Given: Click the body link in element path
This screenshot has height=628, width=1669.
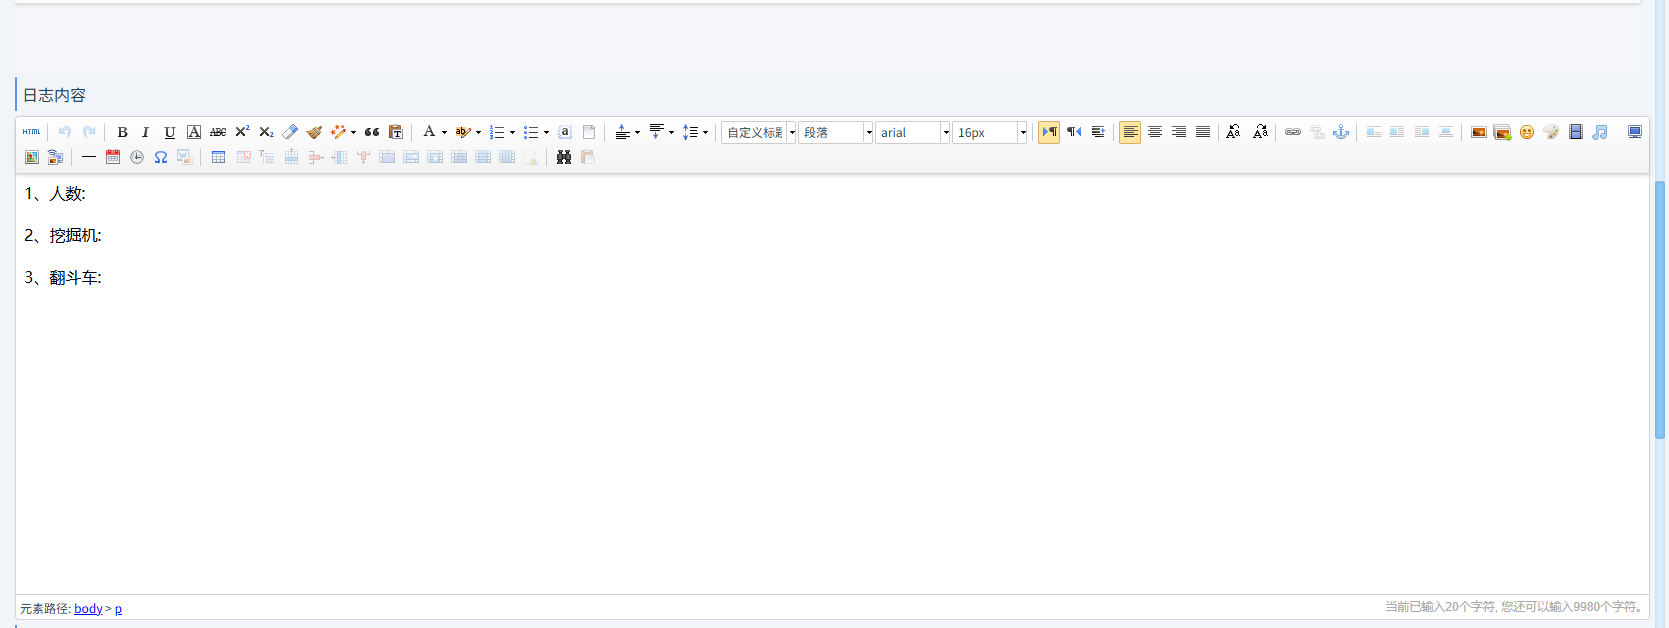Looking at the screenshot, I should 88,608.
